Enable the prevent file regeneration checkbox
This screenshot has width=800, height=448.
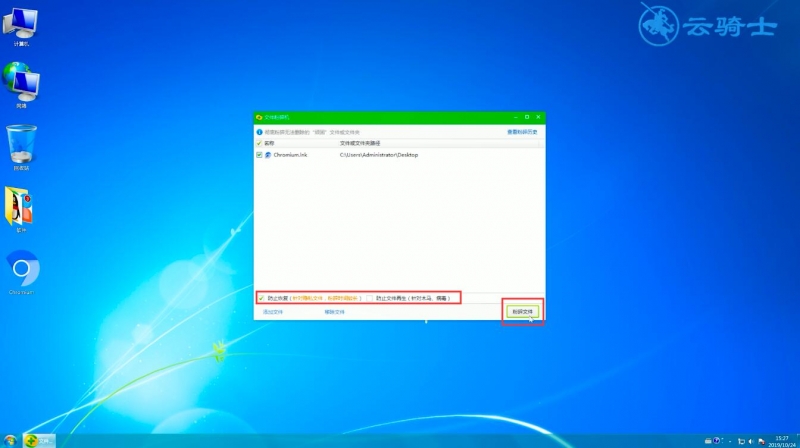click(x=369, y=298)
